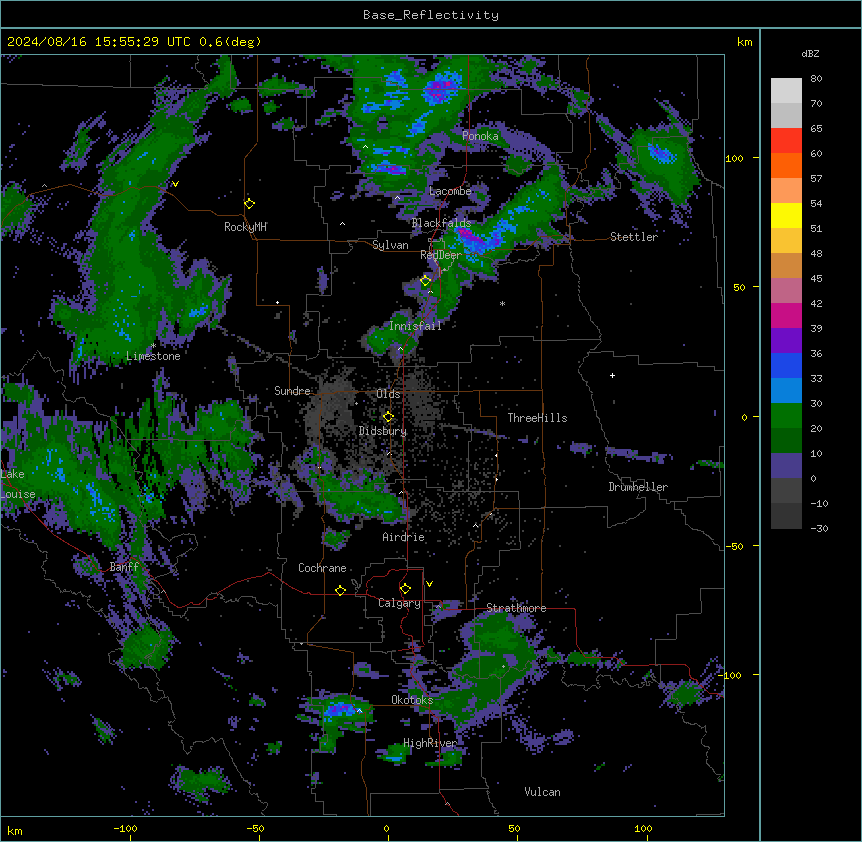Click the HighRiver city label

pos(430,743)
